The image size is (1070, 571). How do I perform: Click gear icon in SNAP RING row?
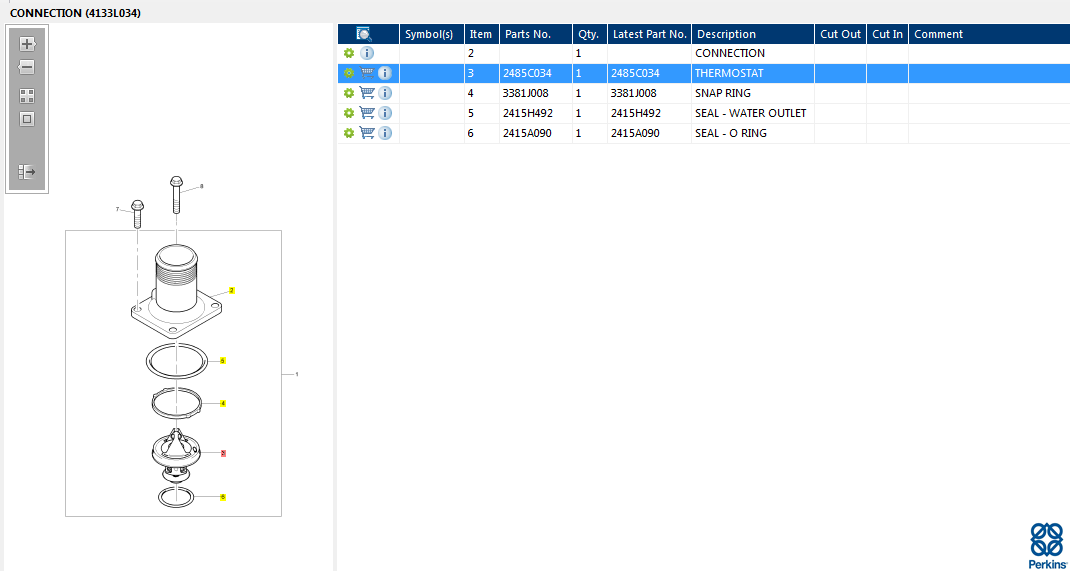click(349, 93)
